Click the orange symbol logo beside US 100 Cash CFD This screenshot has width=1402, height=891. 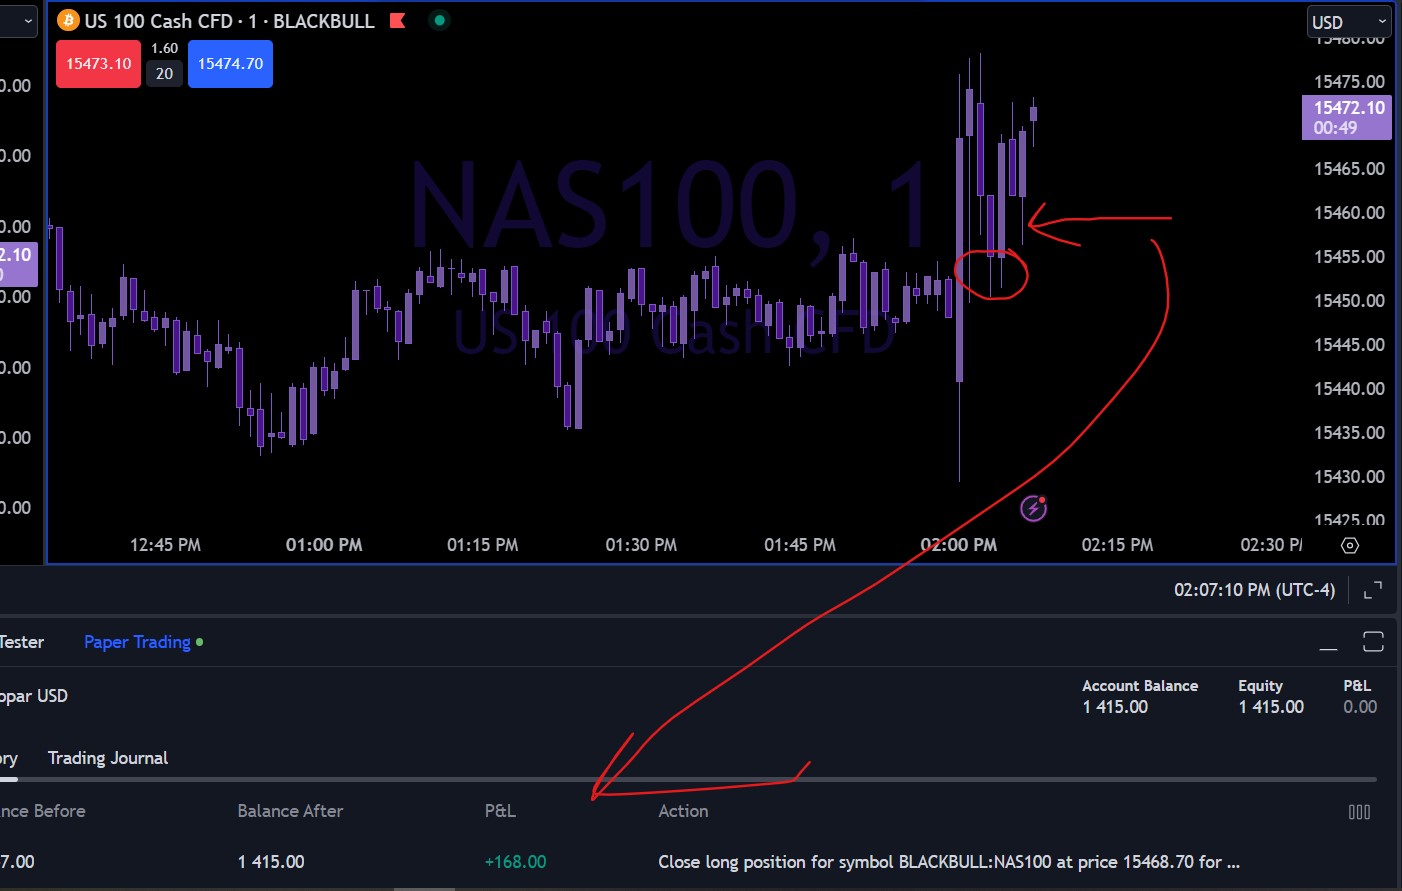[68, 21]
